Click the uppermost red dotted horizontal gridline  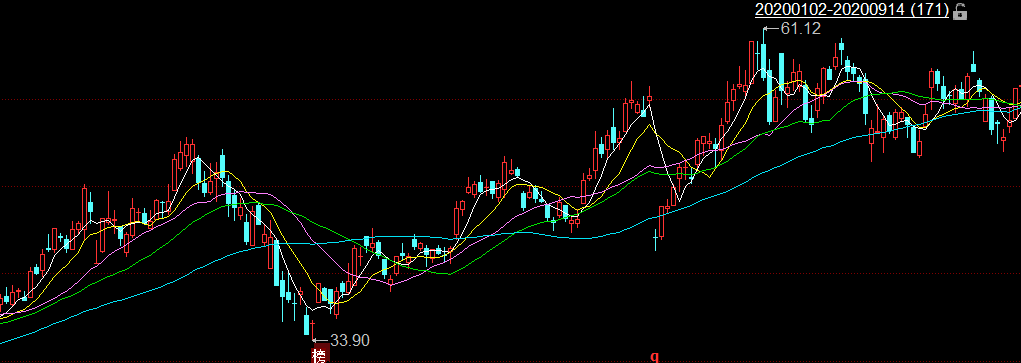point(510,100)
